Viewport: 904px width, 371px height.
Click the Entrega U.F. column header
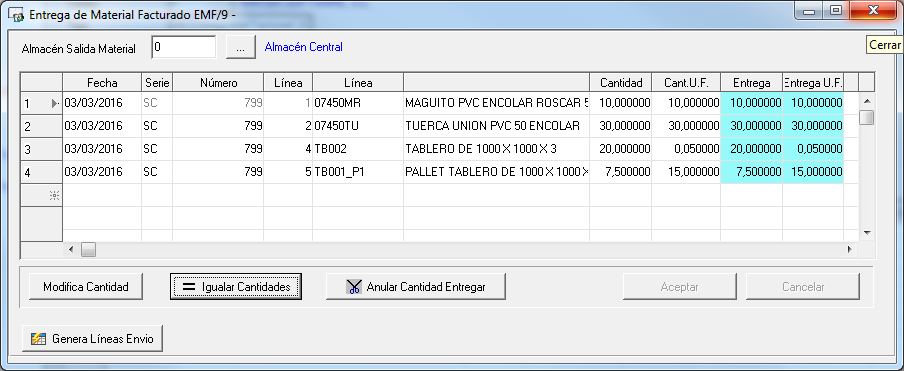[x=813, y=83]
